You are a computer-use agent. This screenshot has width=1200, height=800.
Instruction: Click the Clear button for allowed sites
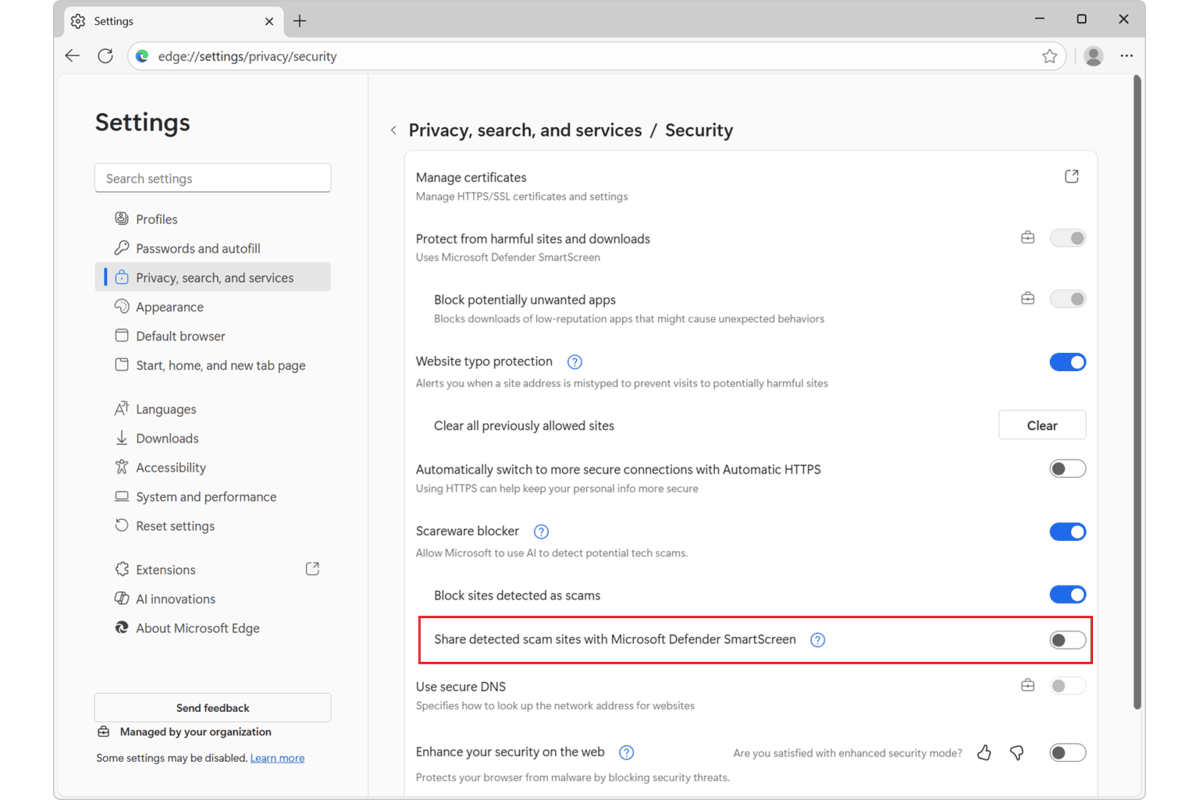point(1041,425)
